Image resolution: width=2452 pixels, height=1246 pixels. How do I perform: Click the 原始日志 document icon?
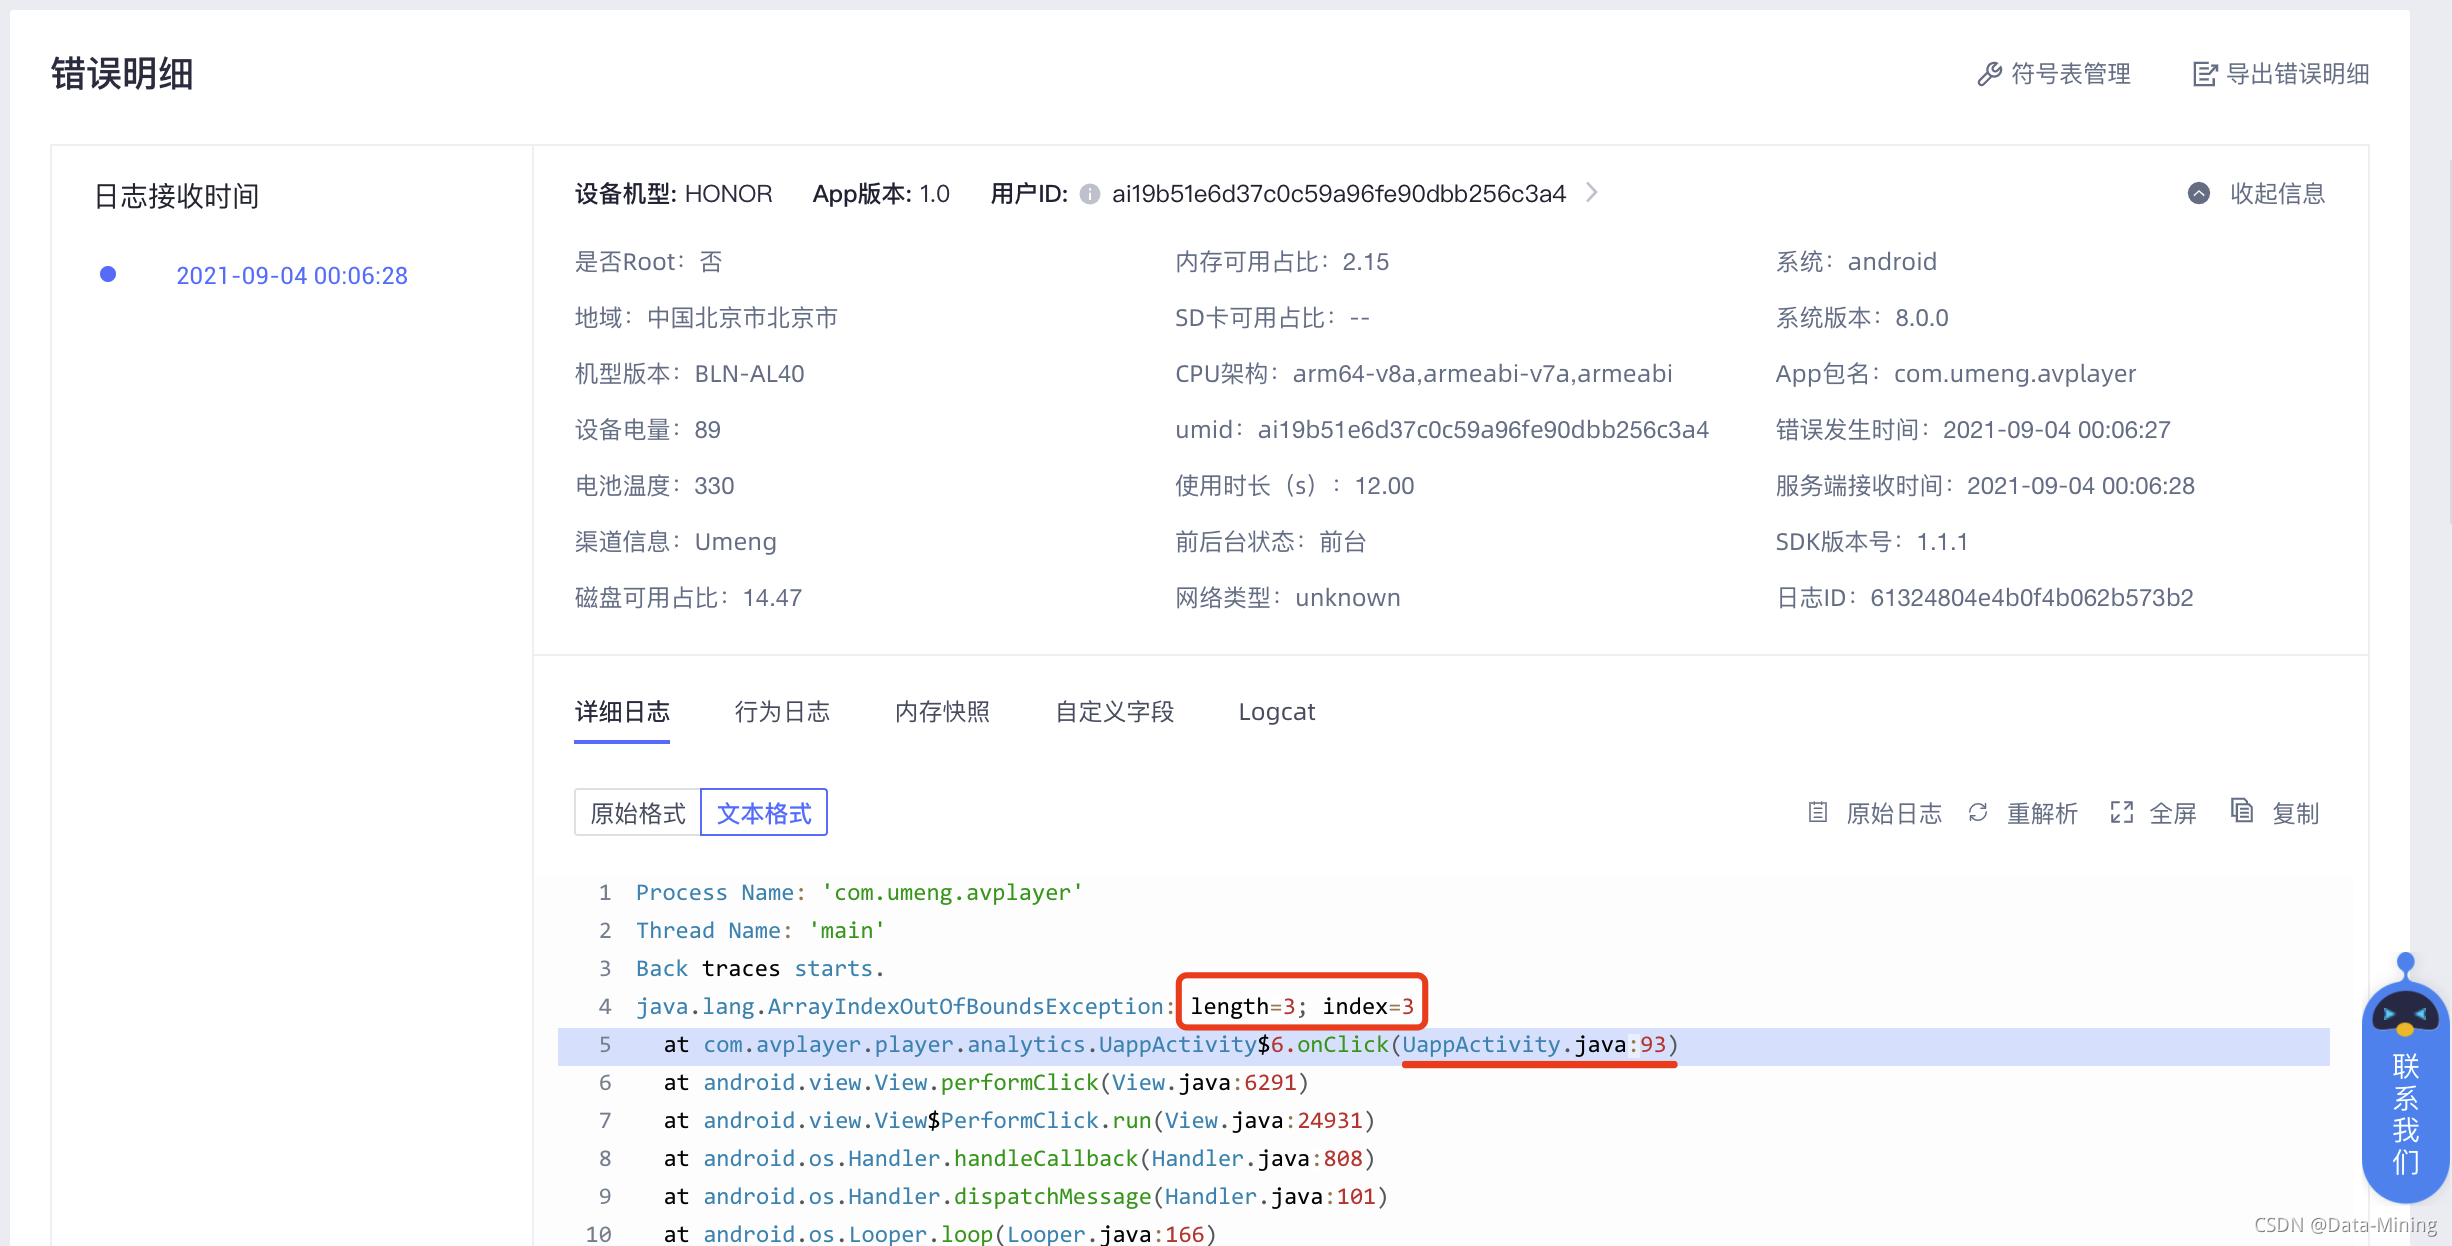pyautogui.click(x=1818, y=812)
